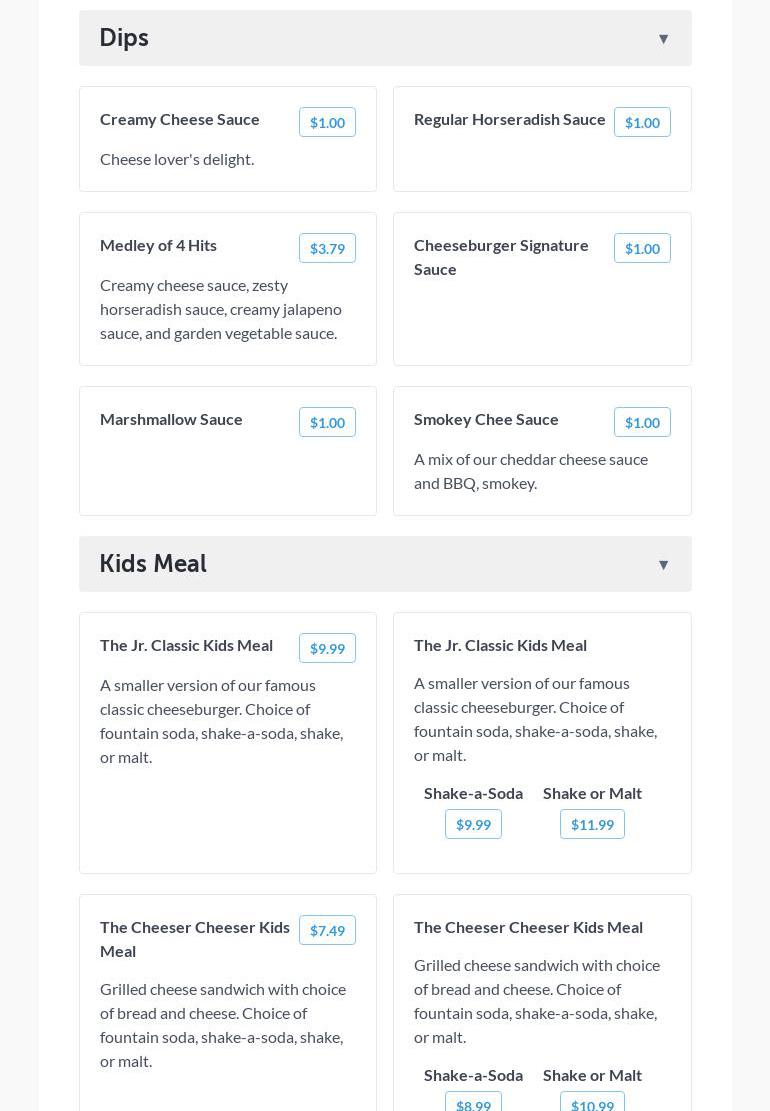Select Regular Horseradish Sauce $1.00 price
The height and width of the screenshot is (1111, 770).
[642, 122]
